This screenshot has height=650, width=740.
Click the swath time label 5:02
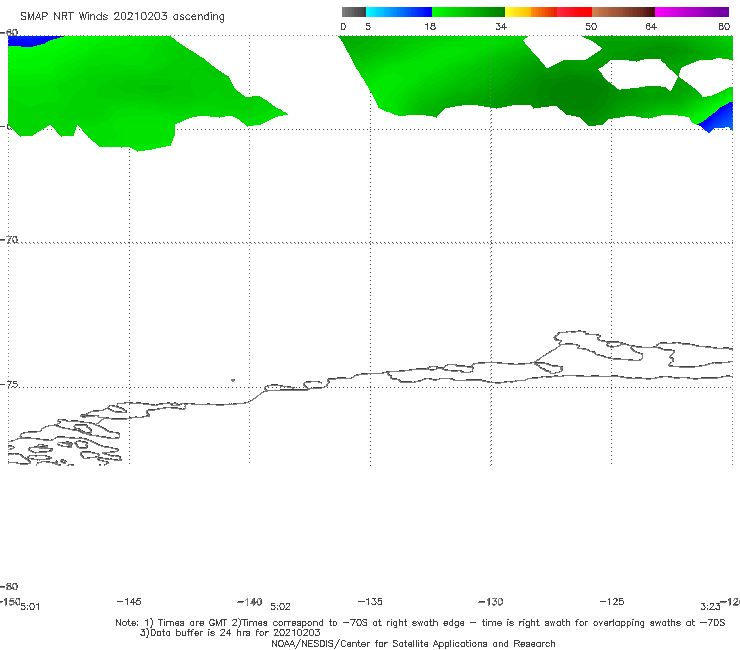[280, 607]
